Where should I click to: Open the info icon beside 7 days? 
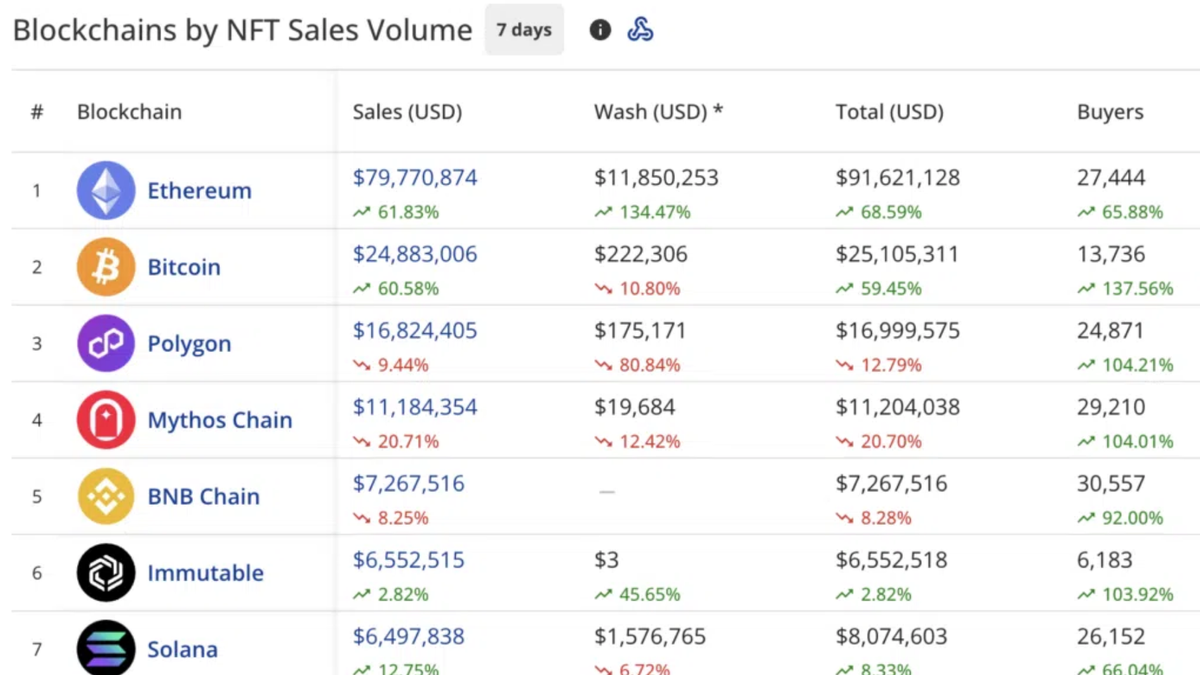600,30
